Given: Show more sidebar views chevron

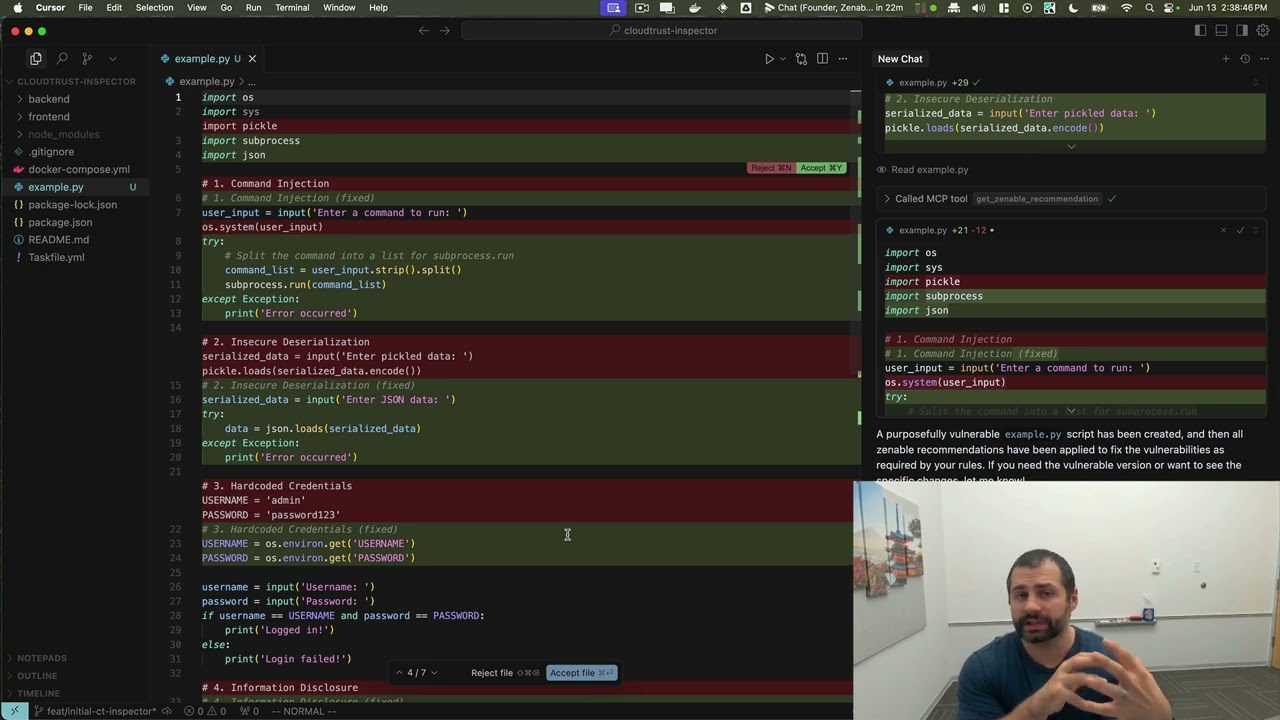Looking at the screenshot, I should coord(112,59).
